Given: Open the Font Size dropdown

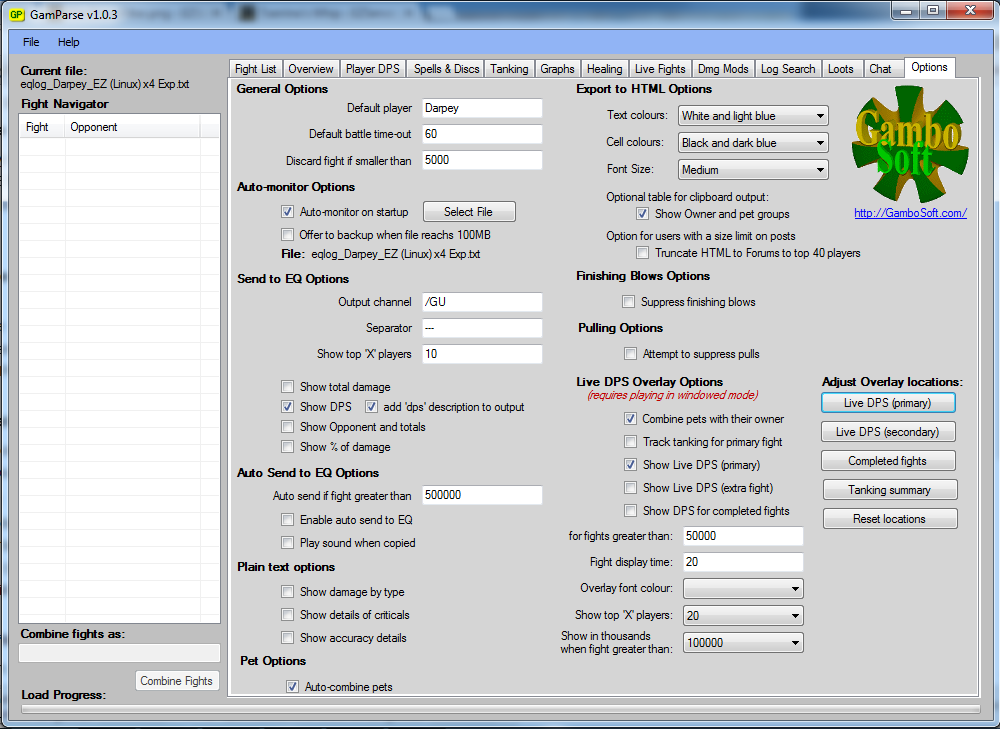Looking at the screenshot, I should click(753, 170).
